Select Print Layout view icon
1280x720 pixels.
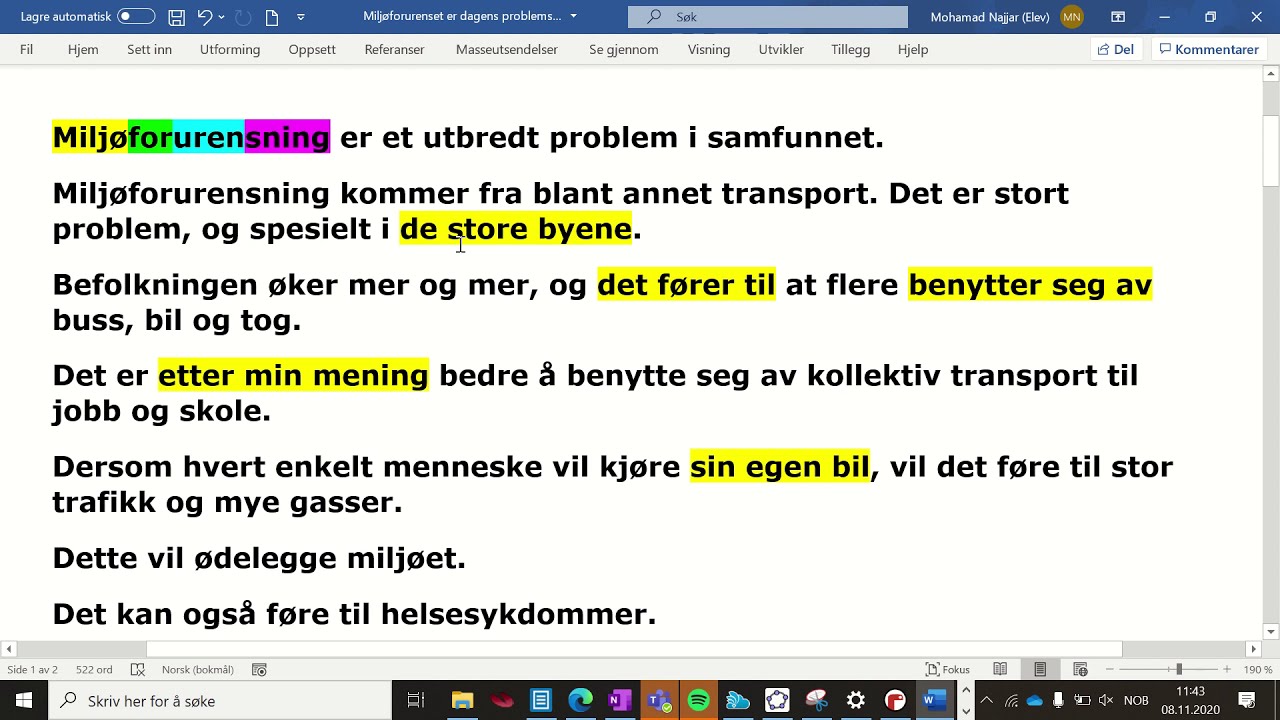pyautogui.click(x=1040, y=670)
